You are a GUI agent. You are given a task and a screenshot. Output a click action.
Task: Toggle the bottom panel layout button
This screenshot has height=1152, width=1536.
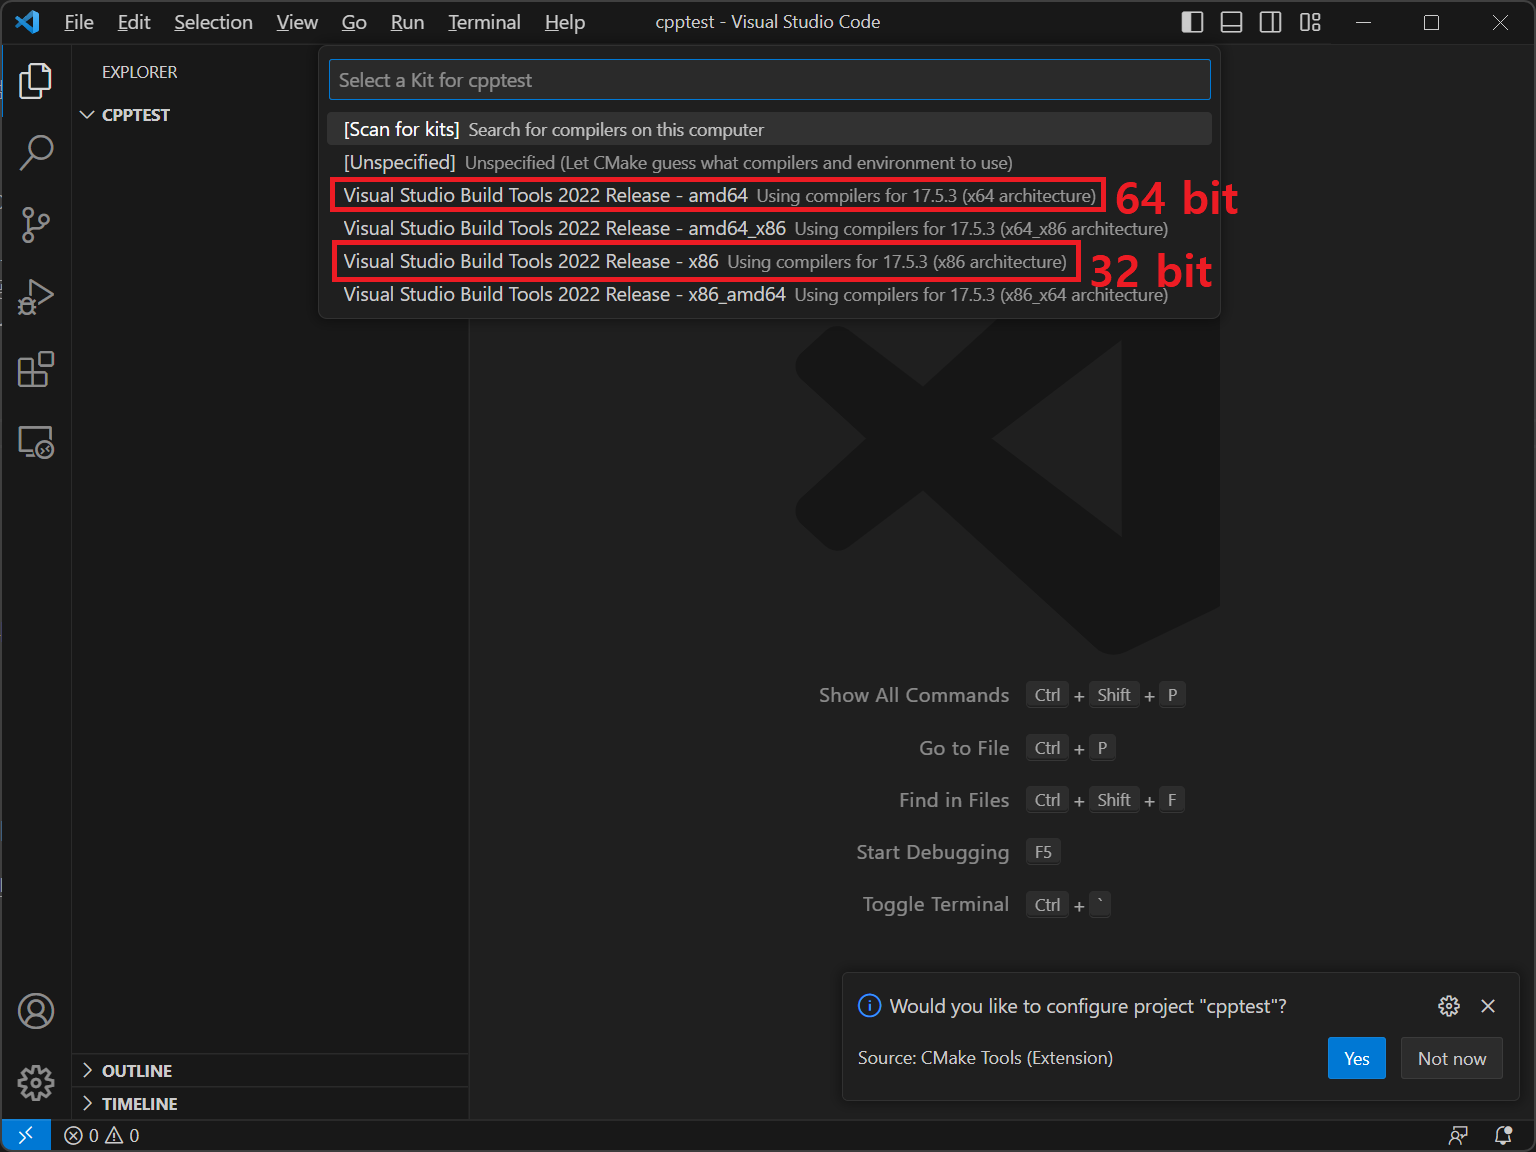coord(1231,22)
